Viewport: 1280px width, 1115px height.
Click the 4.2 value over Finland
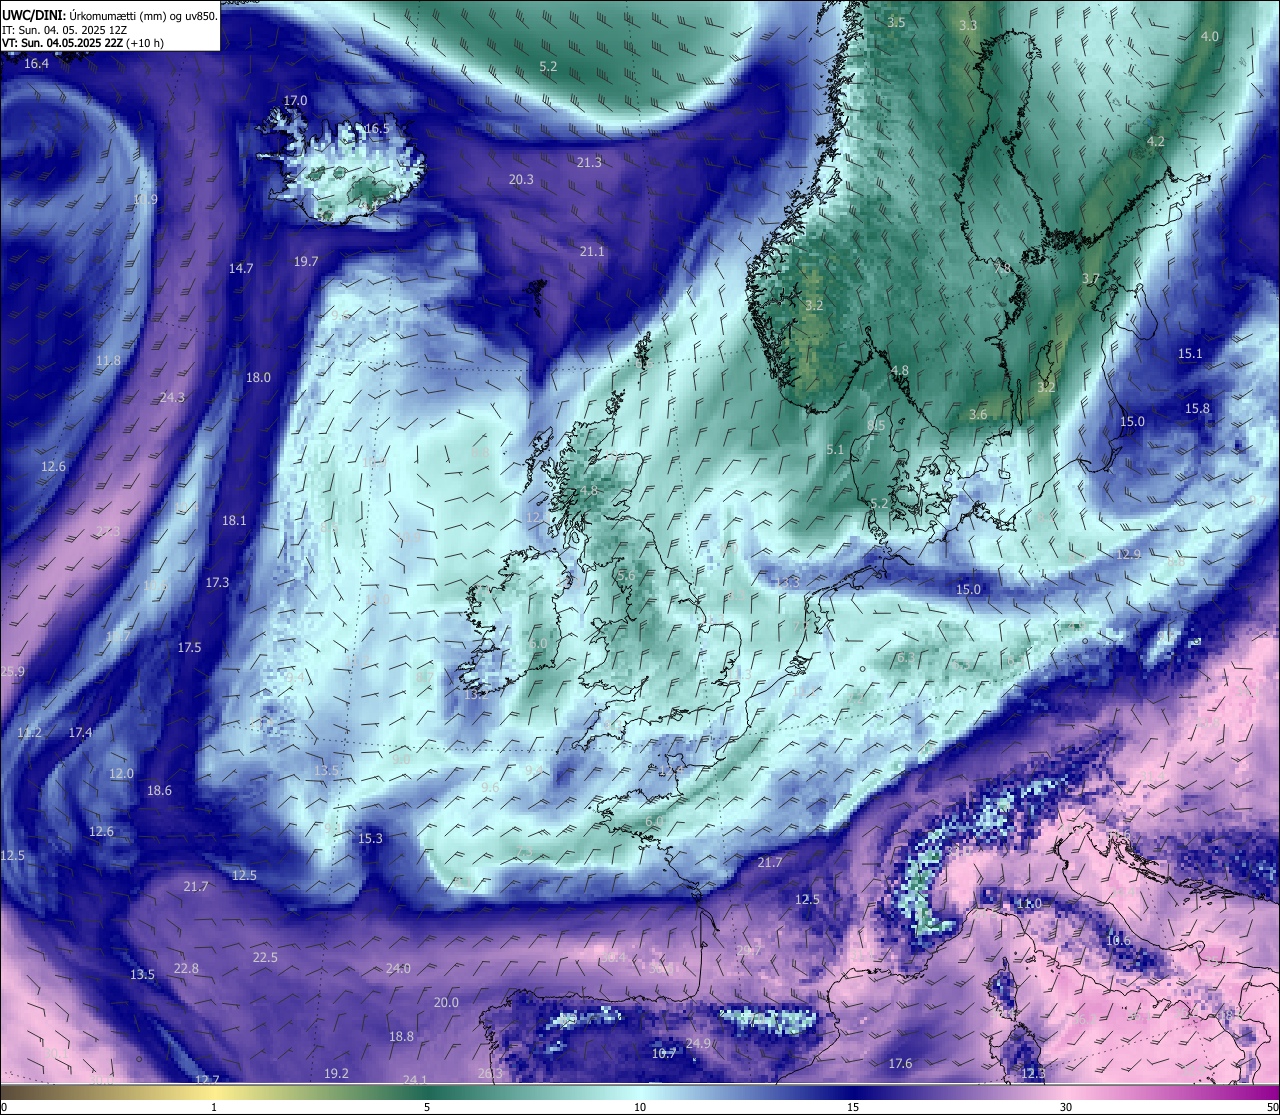(x=1156, y=142)
